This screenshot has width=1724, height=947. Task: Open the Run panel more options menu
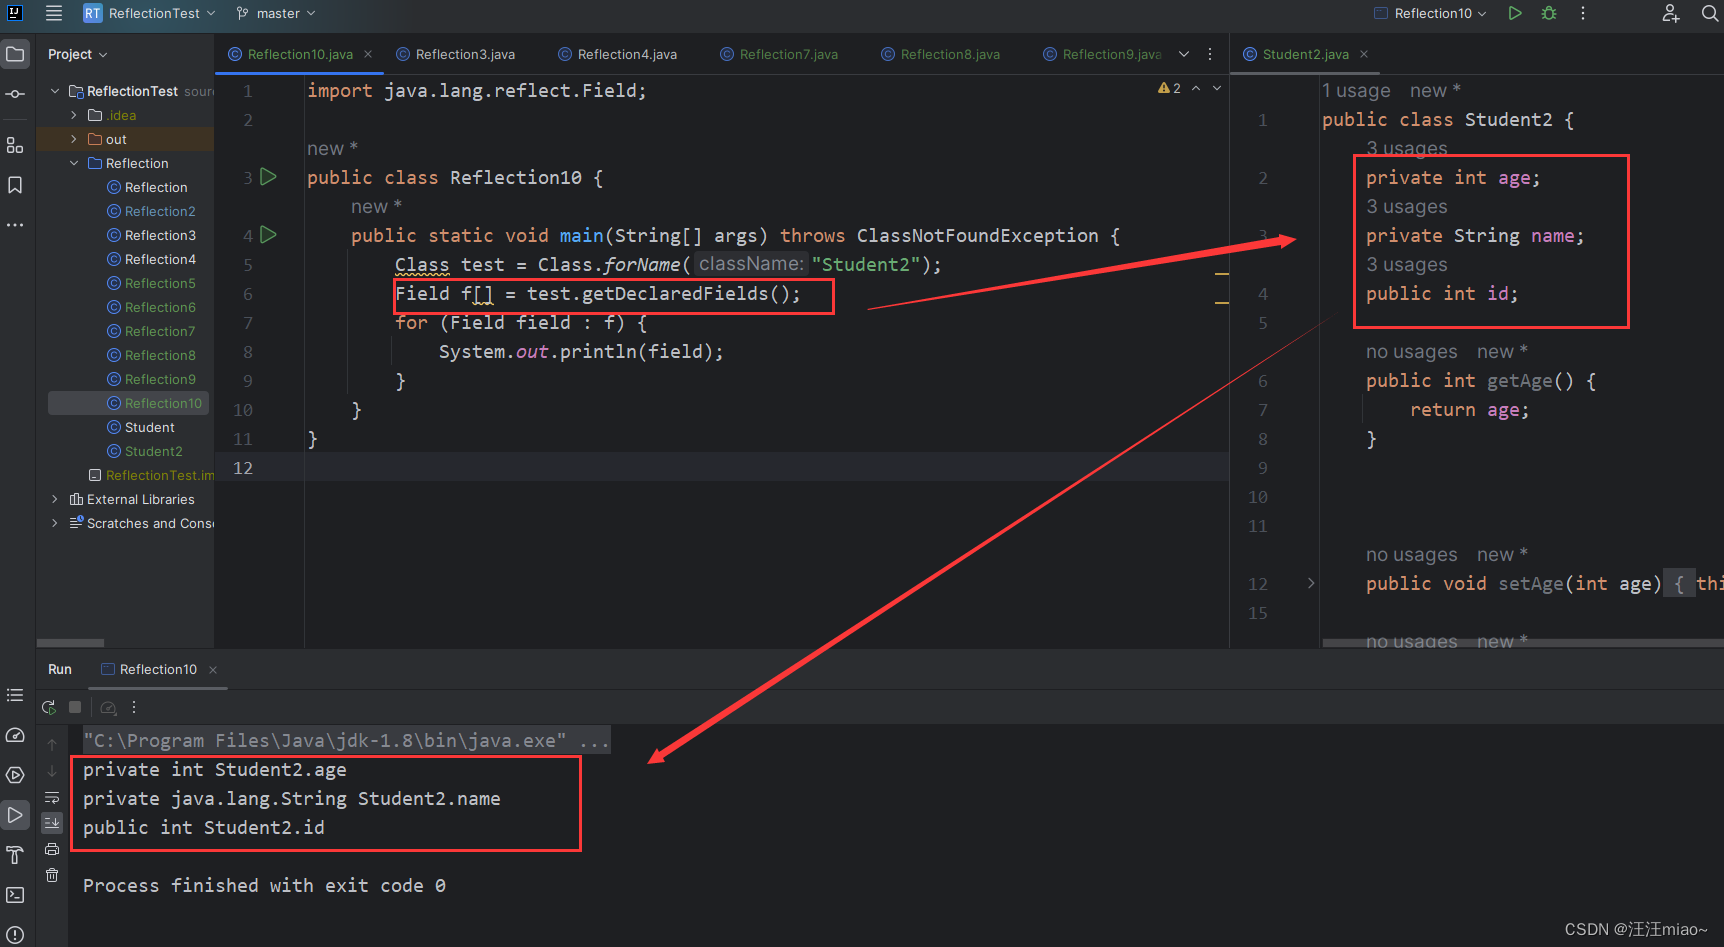pos(134,707)
